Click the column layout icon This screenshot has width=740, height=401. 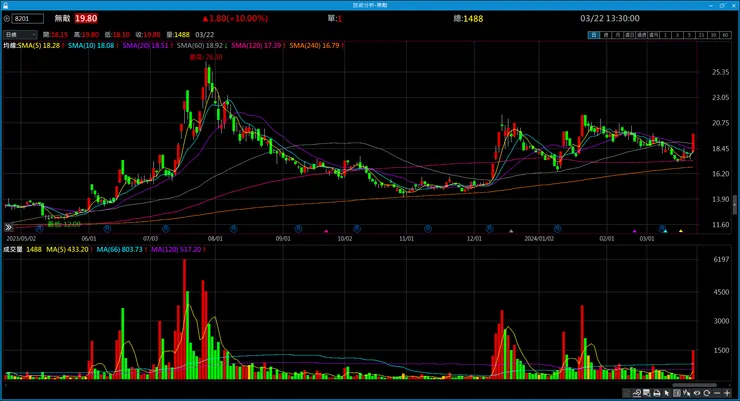tap(677, 393)
